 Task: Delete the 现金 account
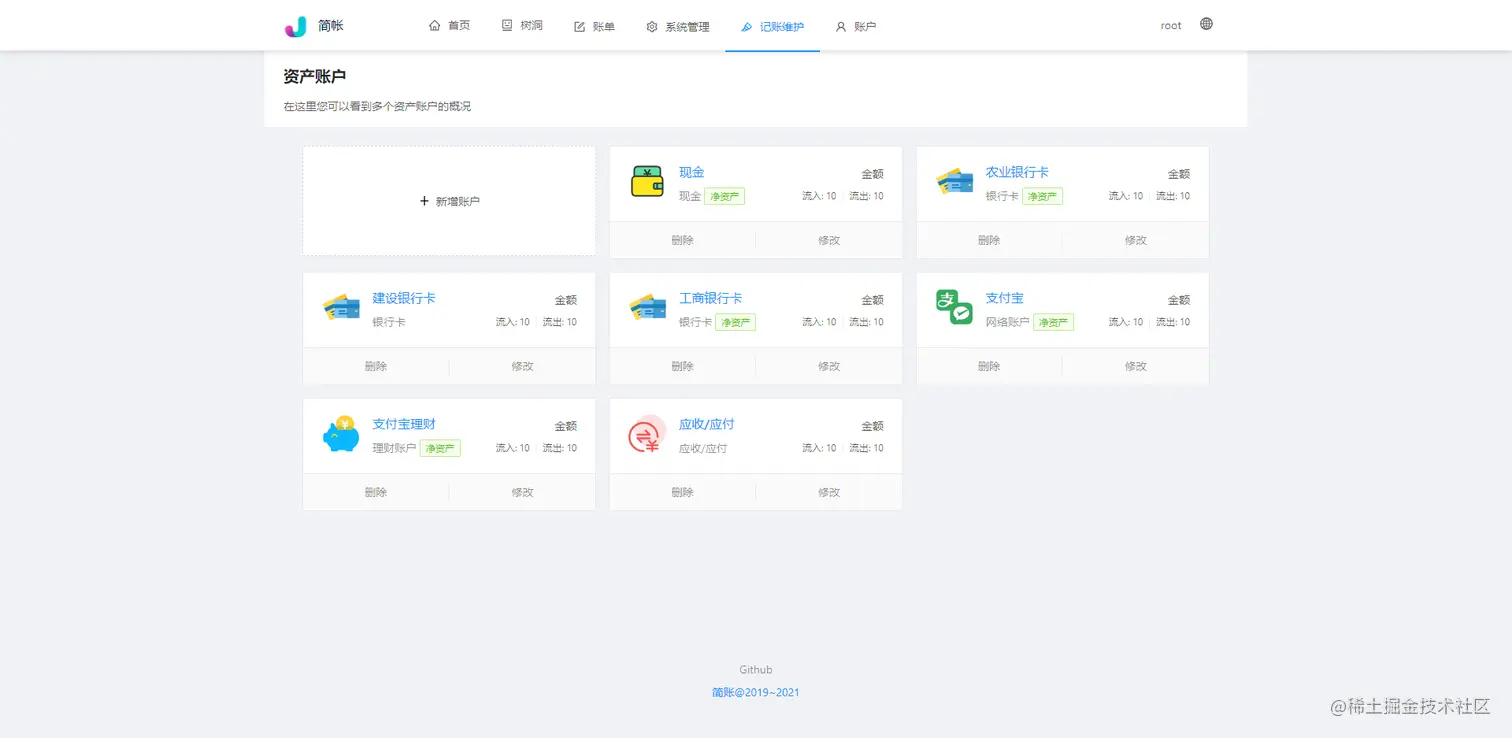pyautogui.click(x=682, y=240)
